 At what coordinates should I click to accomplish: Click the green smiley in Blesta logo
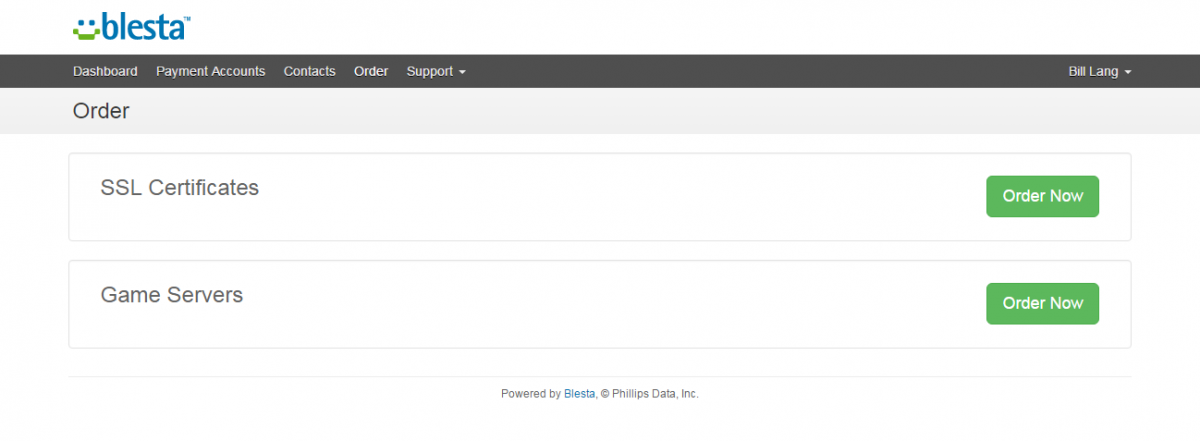[87, 28]
